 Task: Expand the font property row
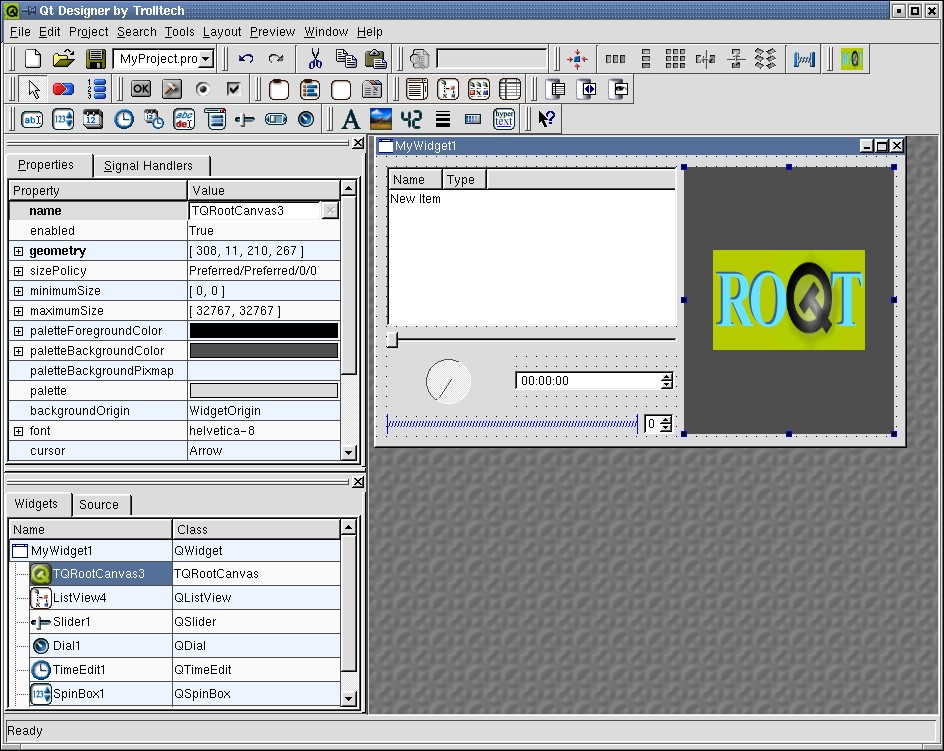point(18,431)
